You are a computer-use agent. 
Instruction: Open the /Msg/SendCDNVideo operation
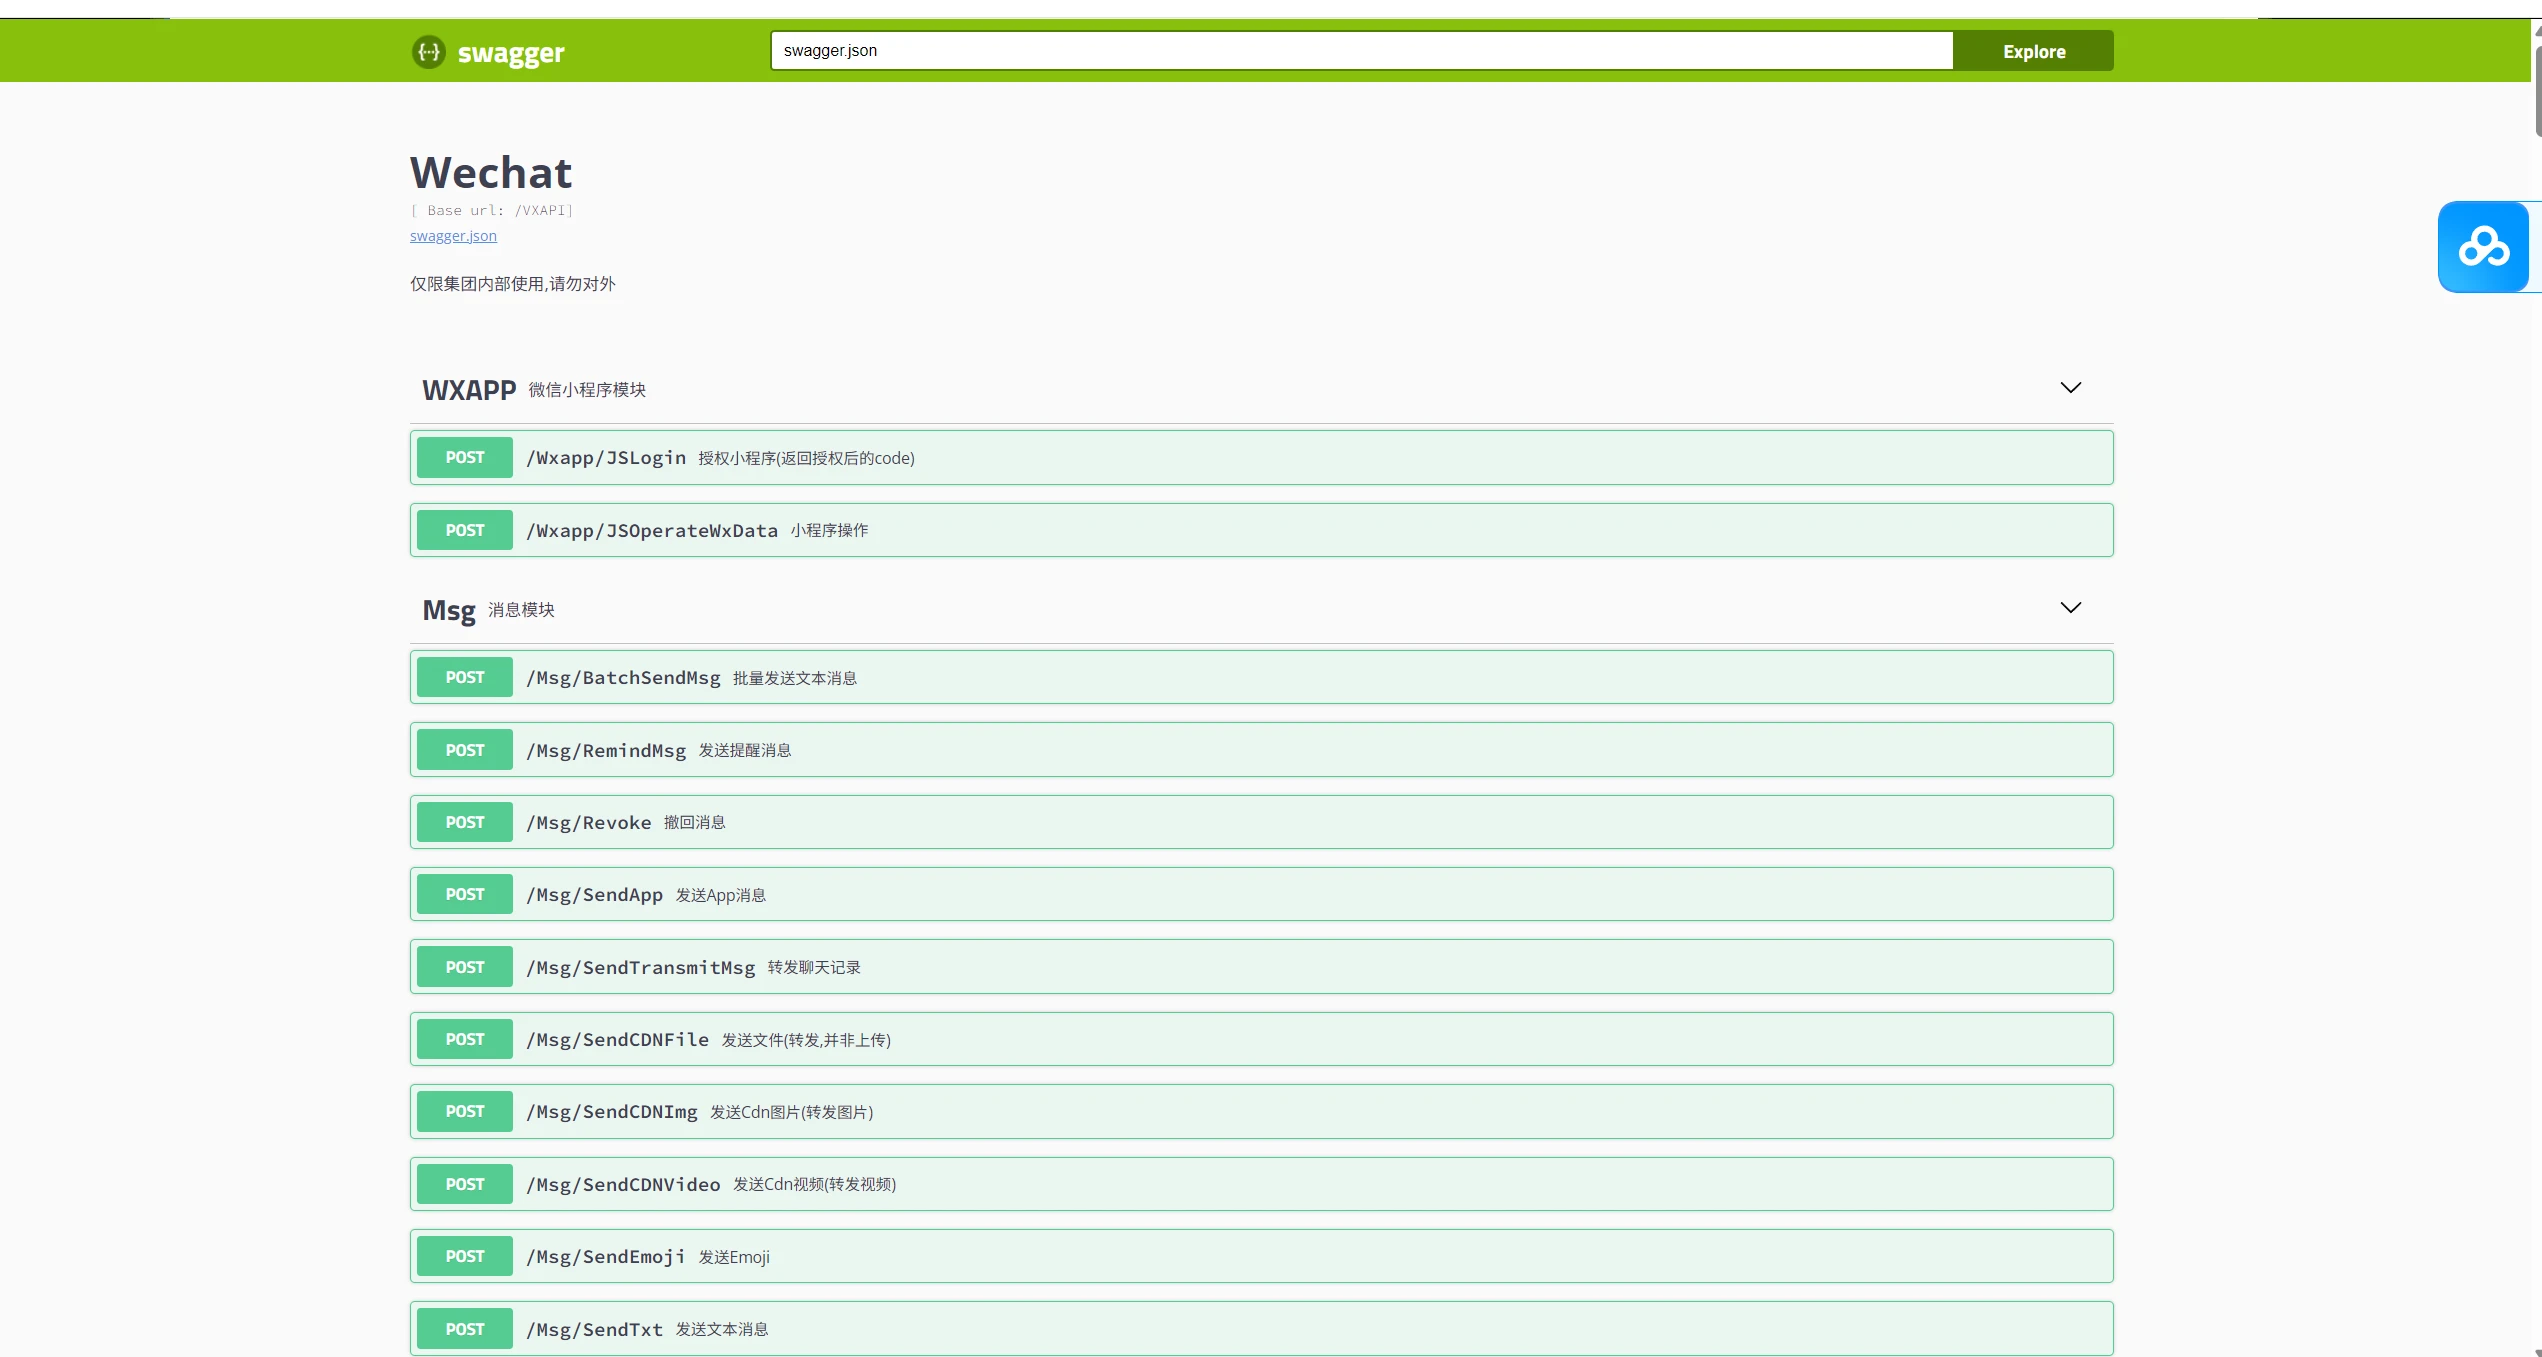point(623,1185)
